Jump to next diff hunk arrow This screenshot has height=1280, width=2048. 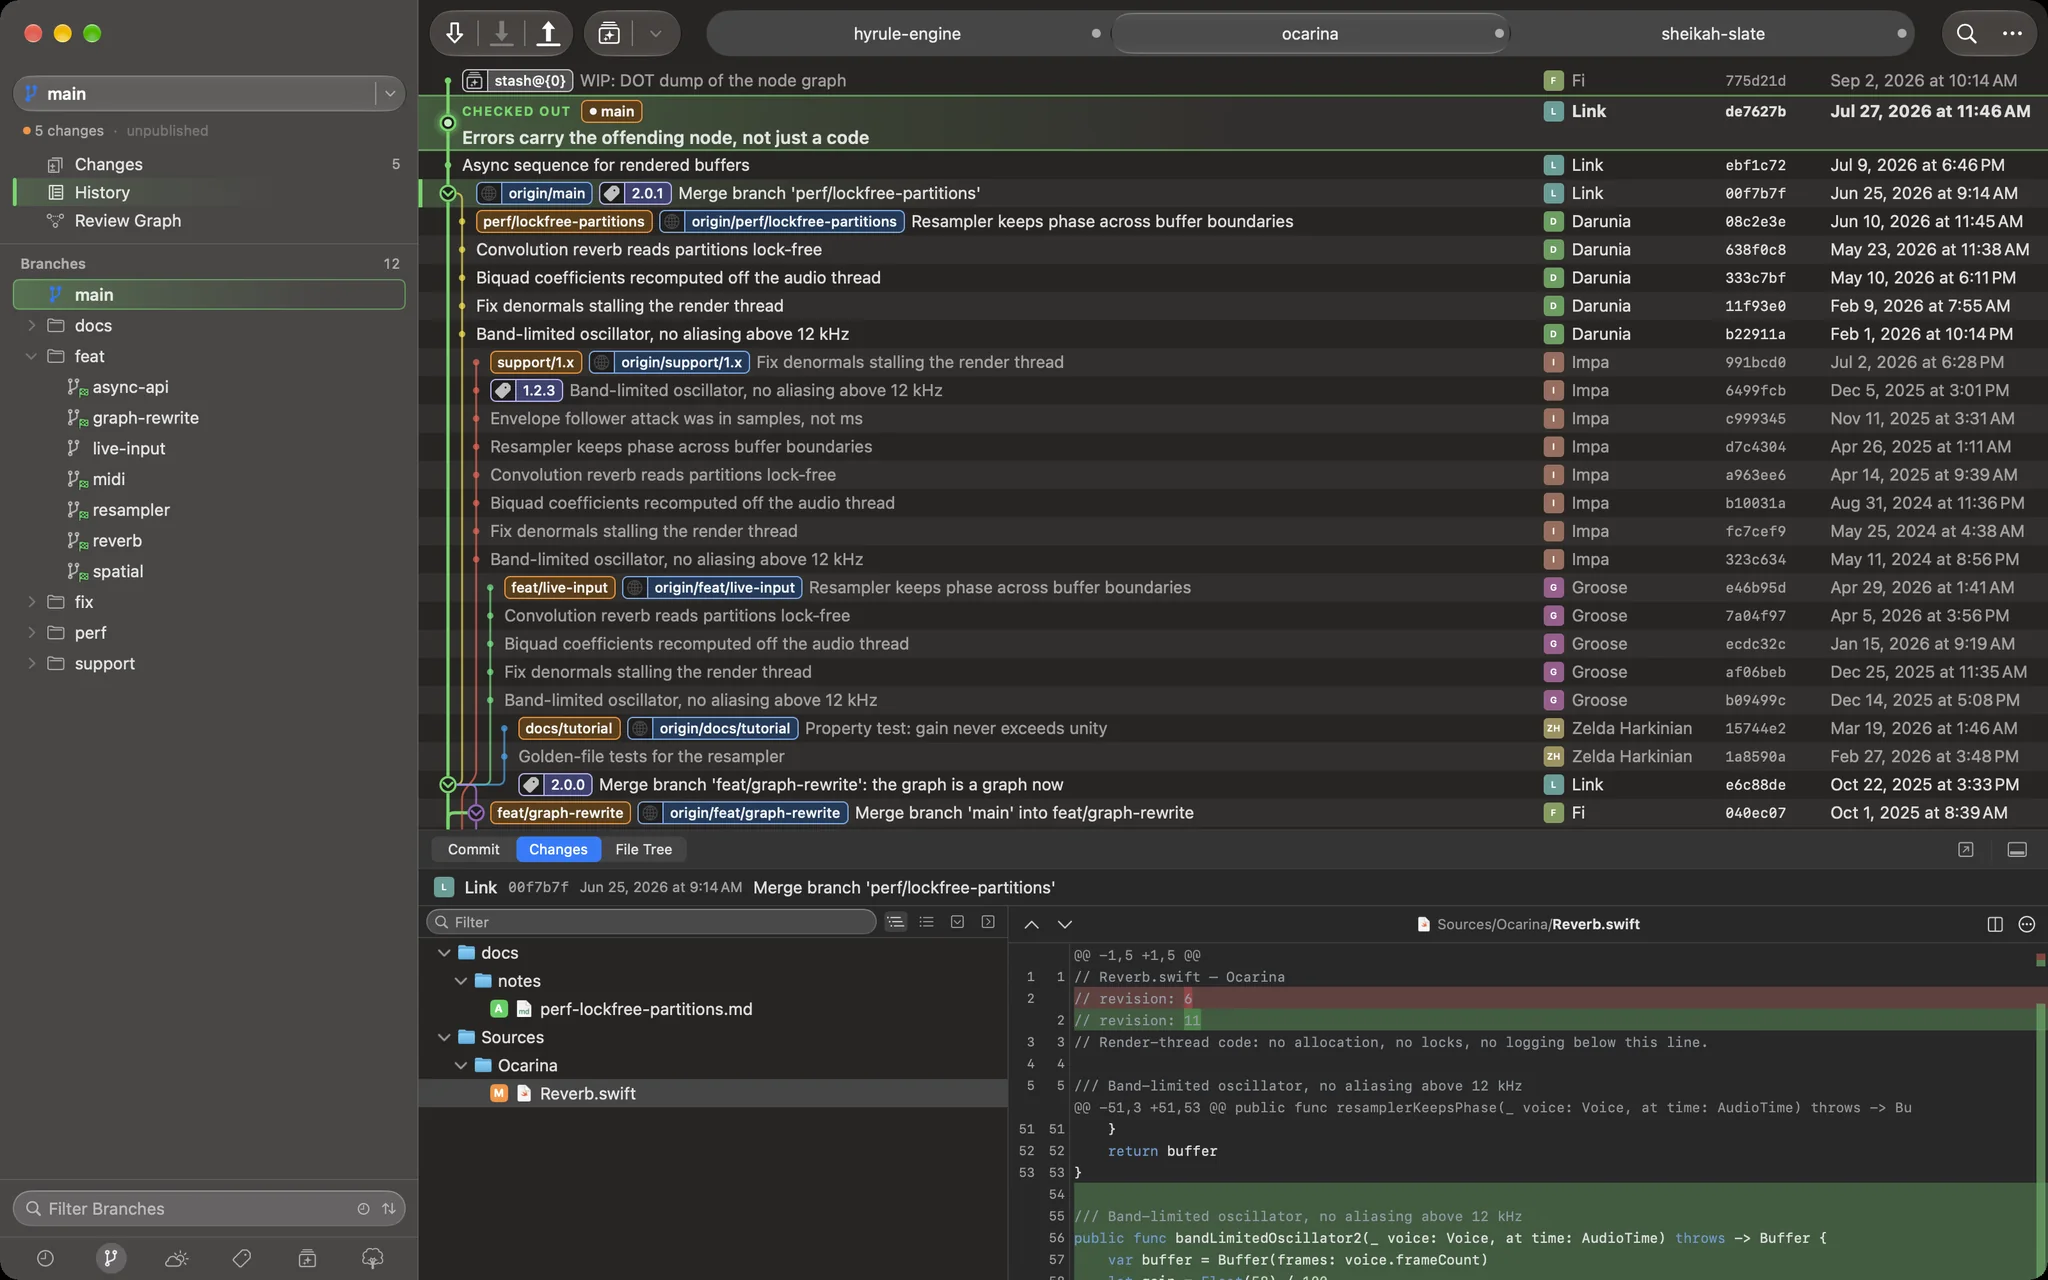pyautogui.click(x=1065, y=925)
